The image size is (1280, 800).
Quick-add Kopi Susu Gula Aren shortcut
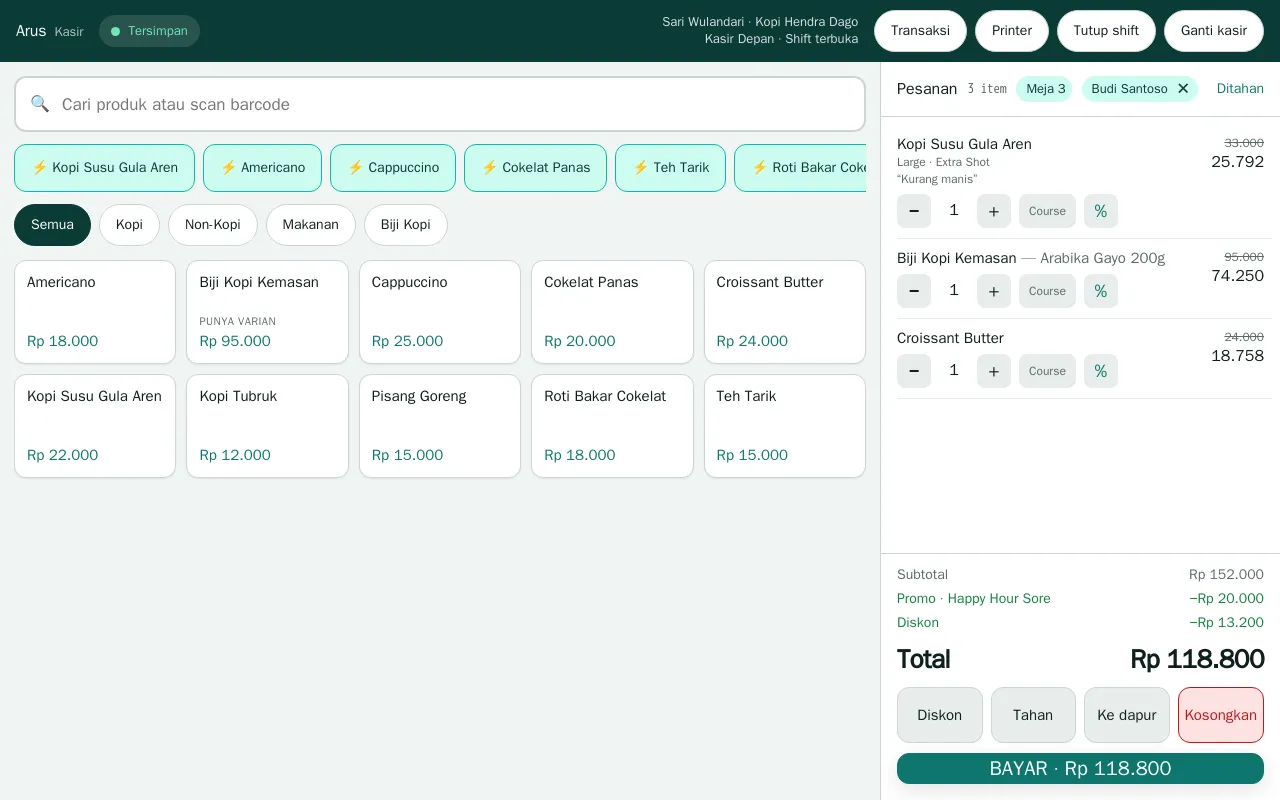[104, 168]
